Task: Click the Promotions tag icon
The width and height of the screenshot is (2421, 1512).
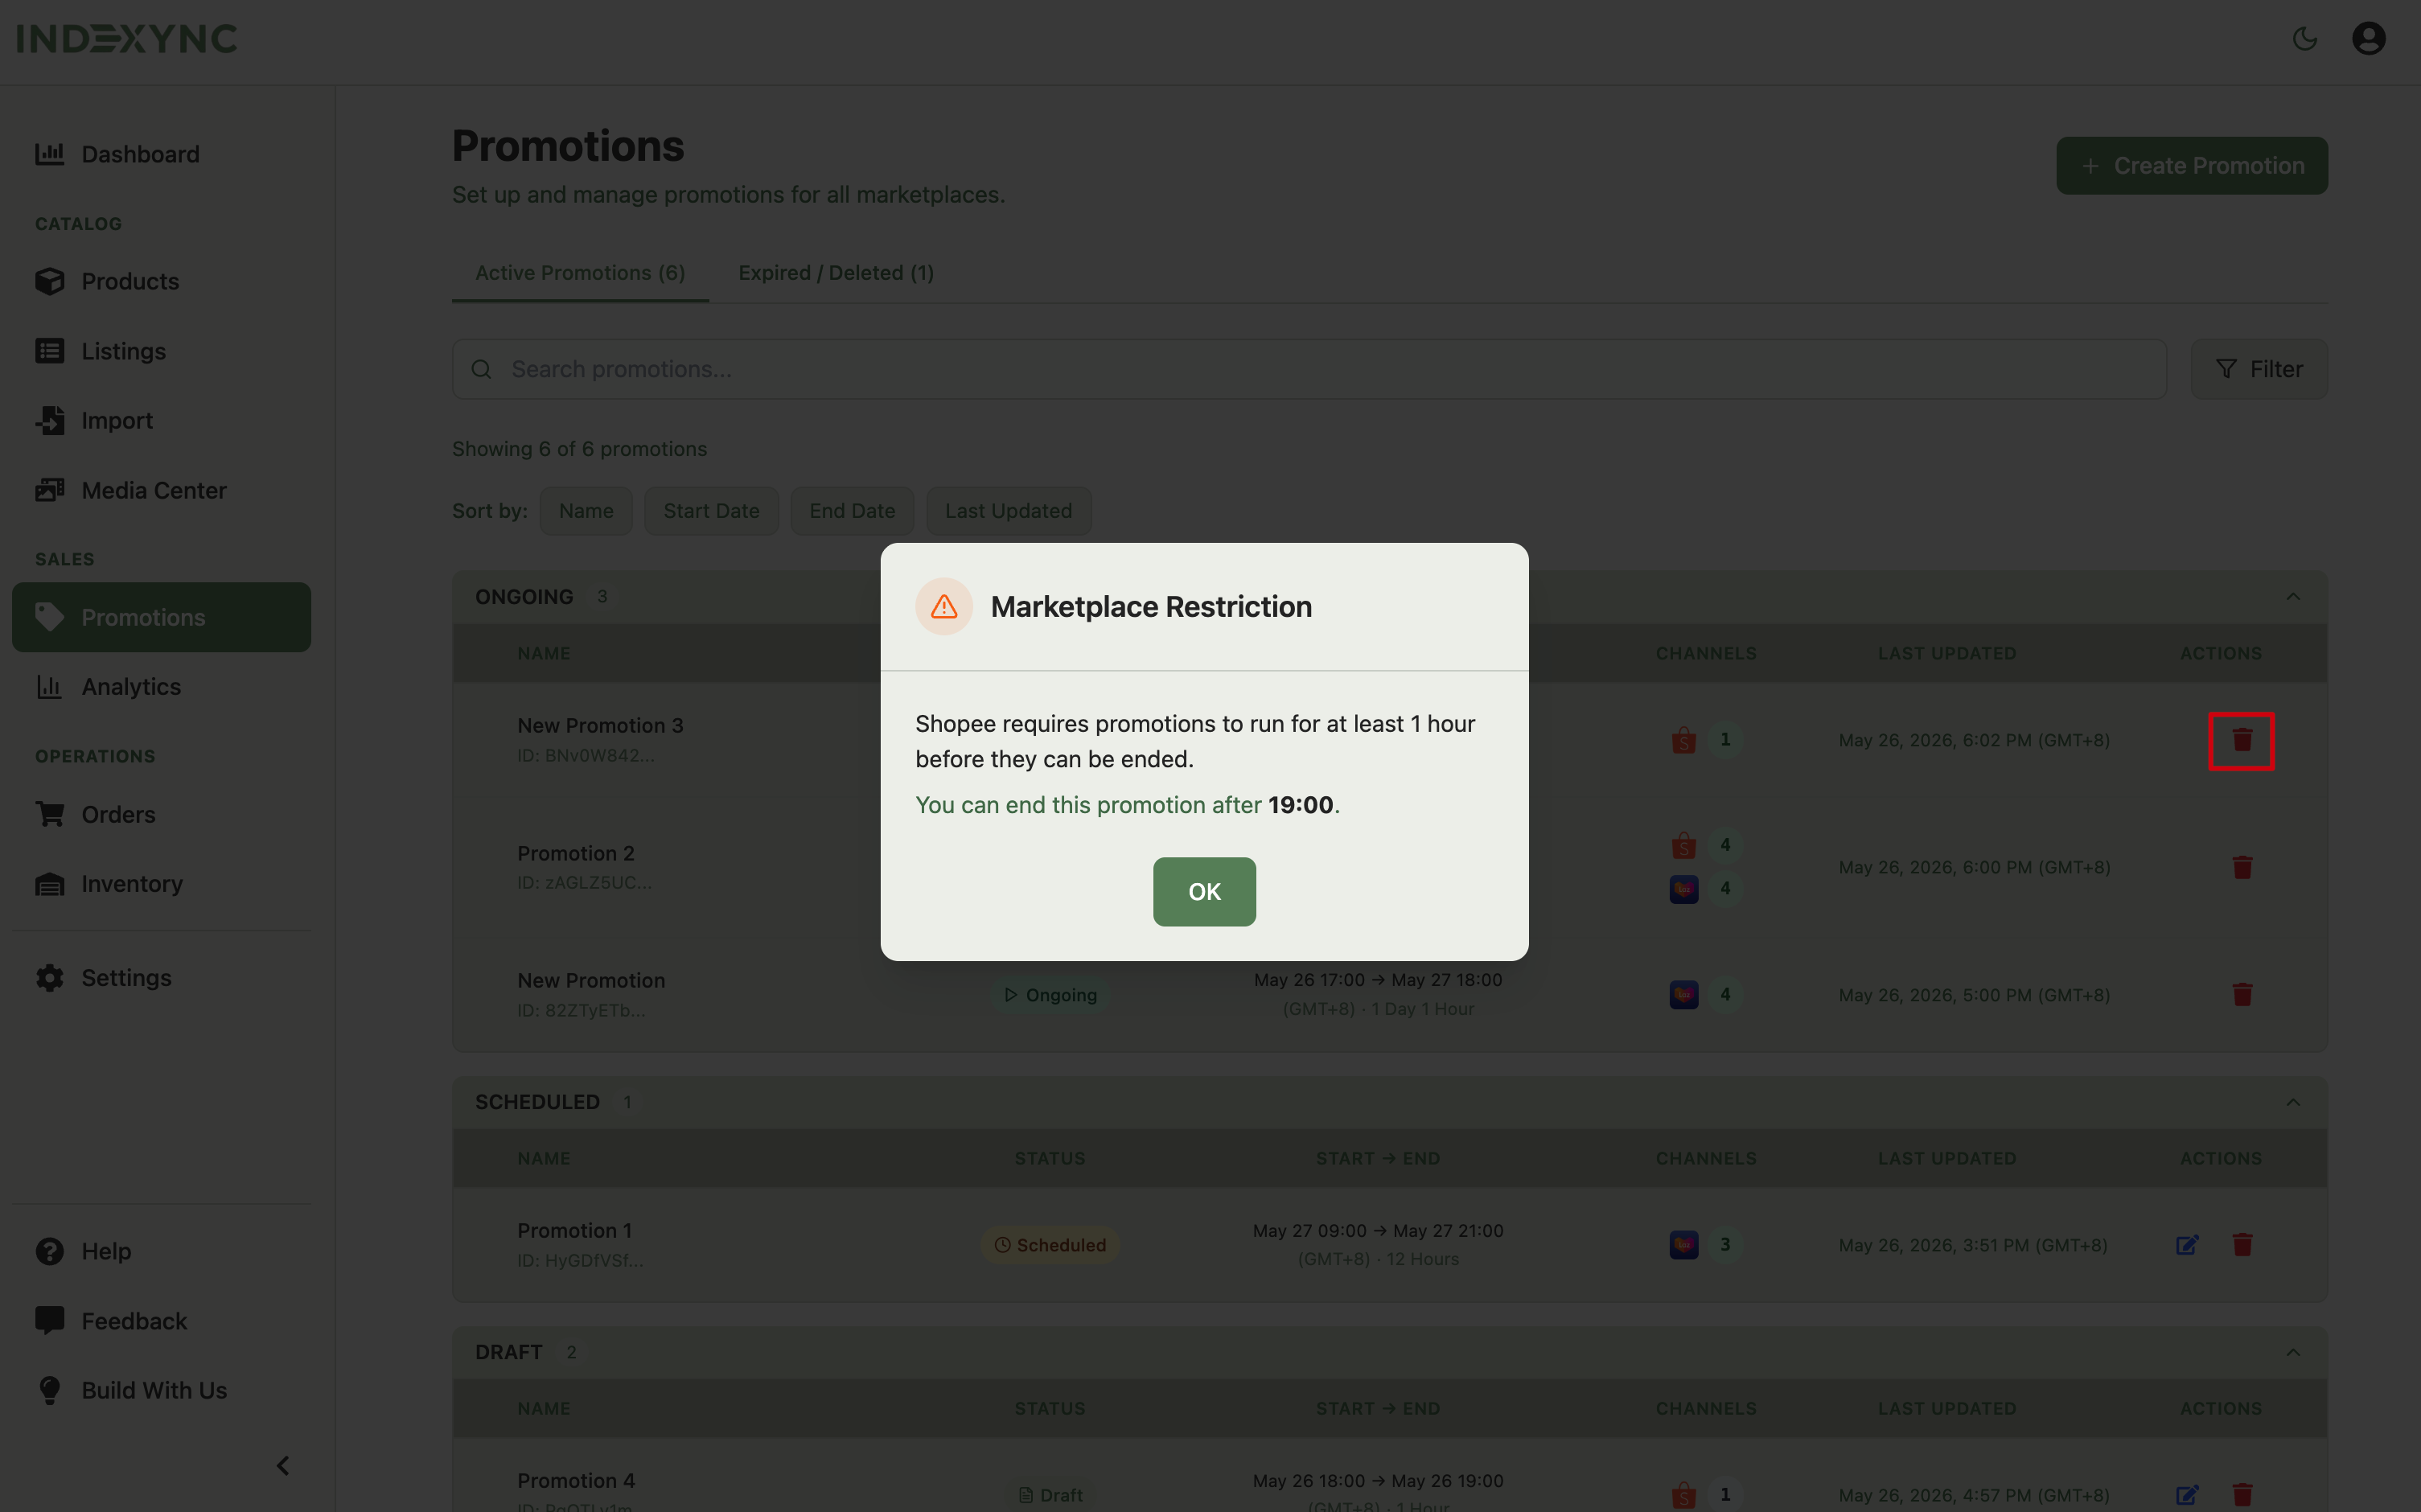Action: [x=49, y=617]
